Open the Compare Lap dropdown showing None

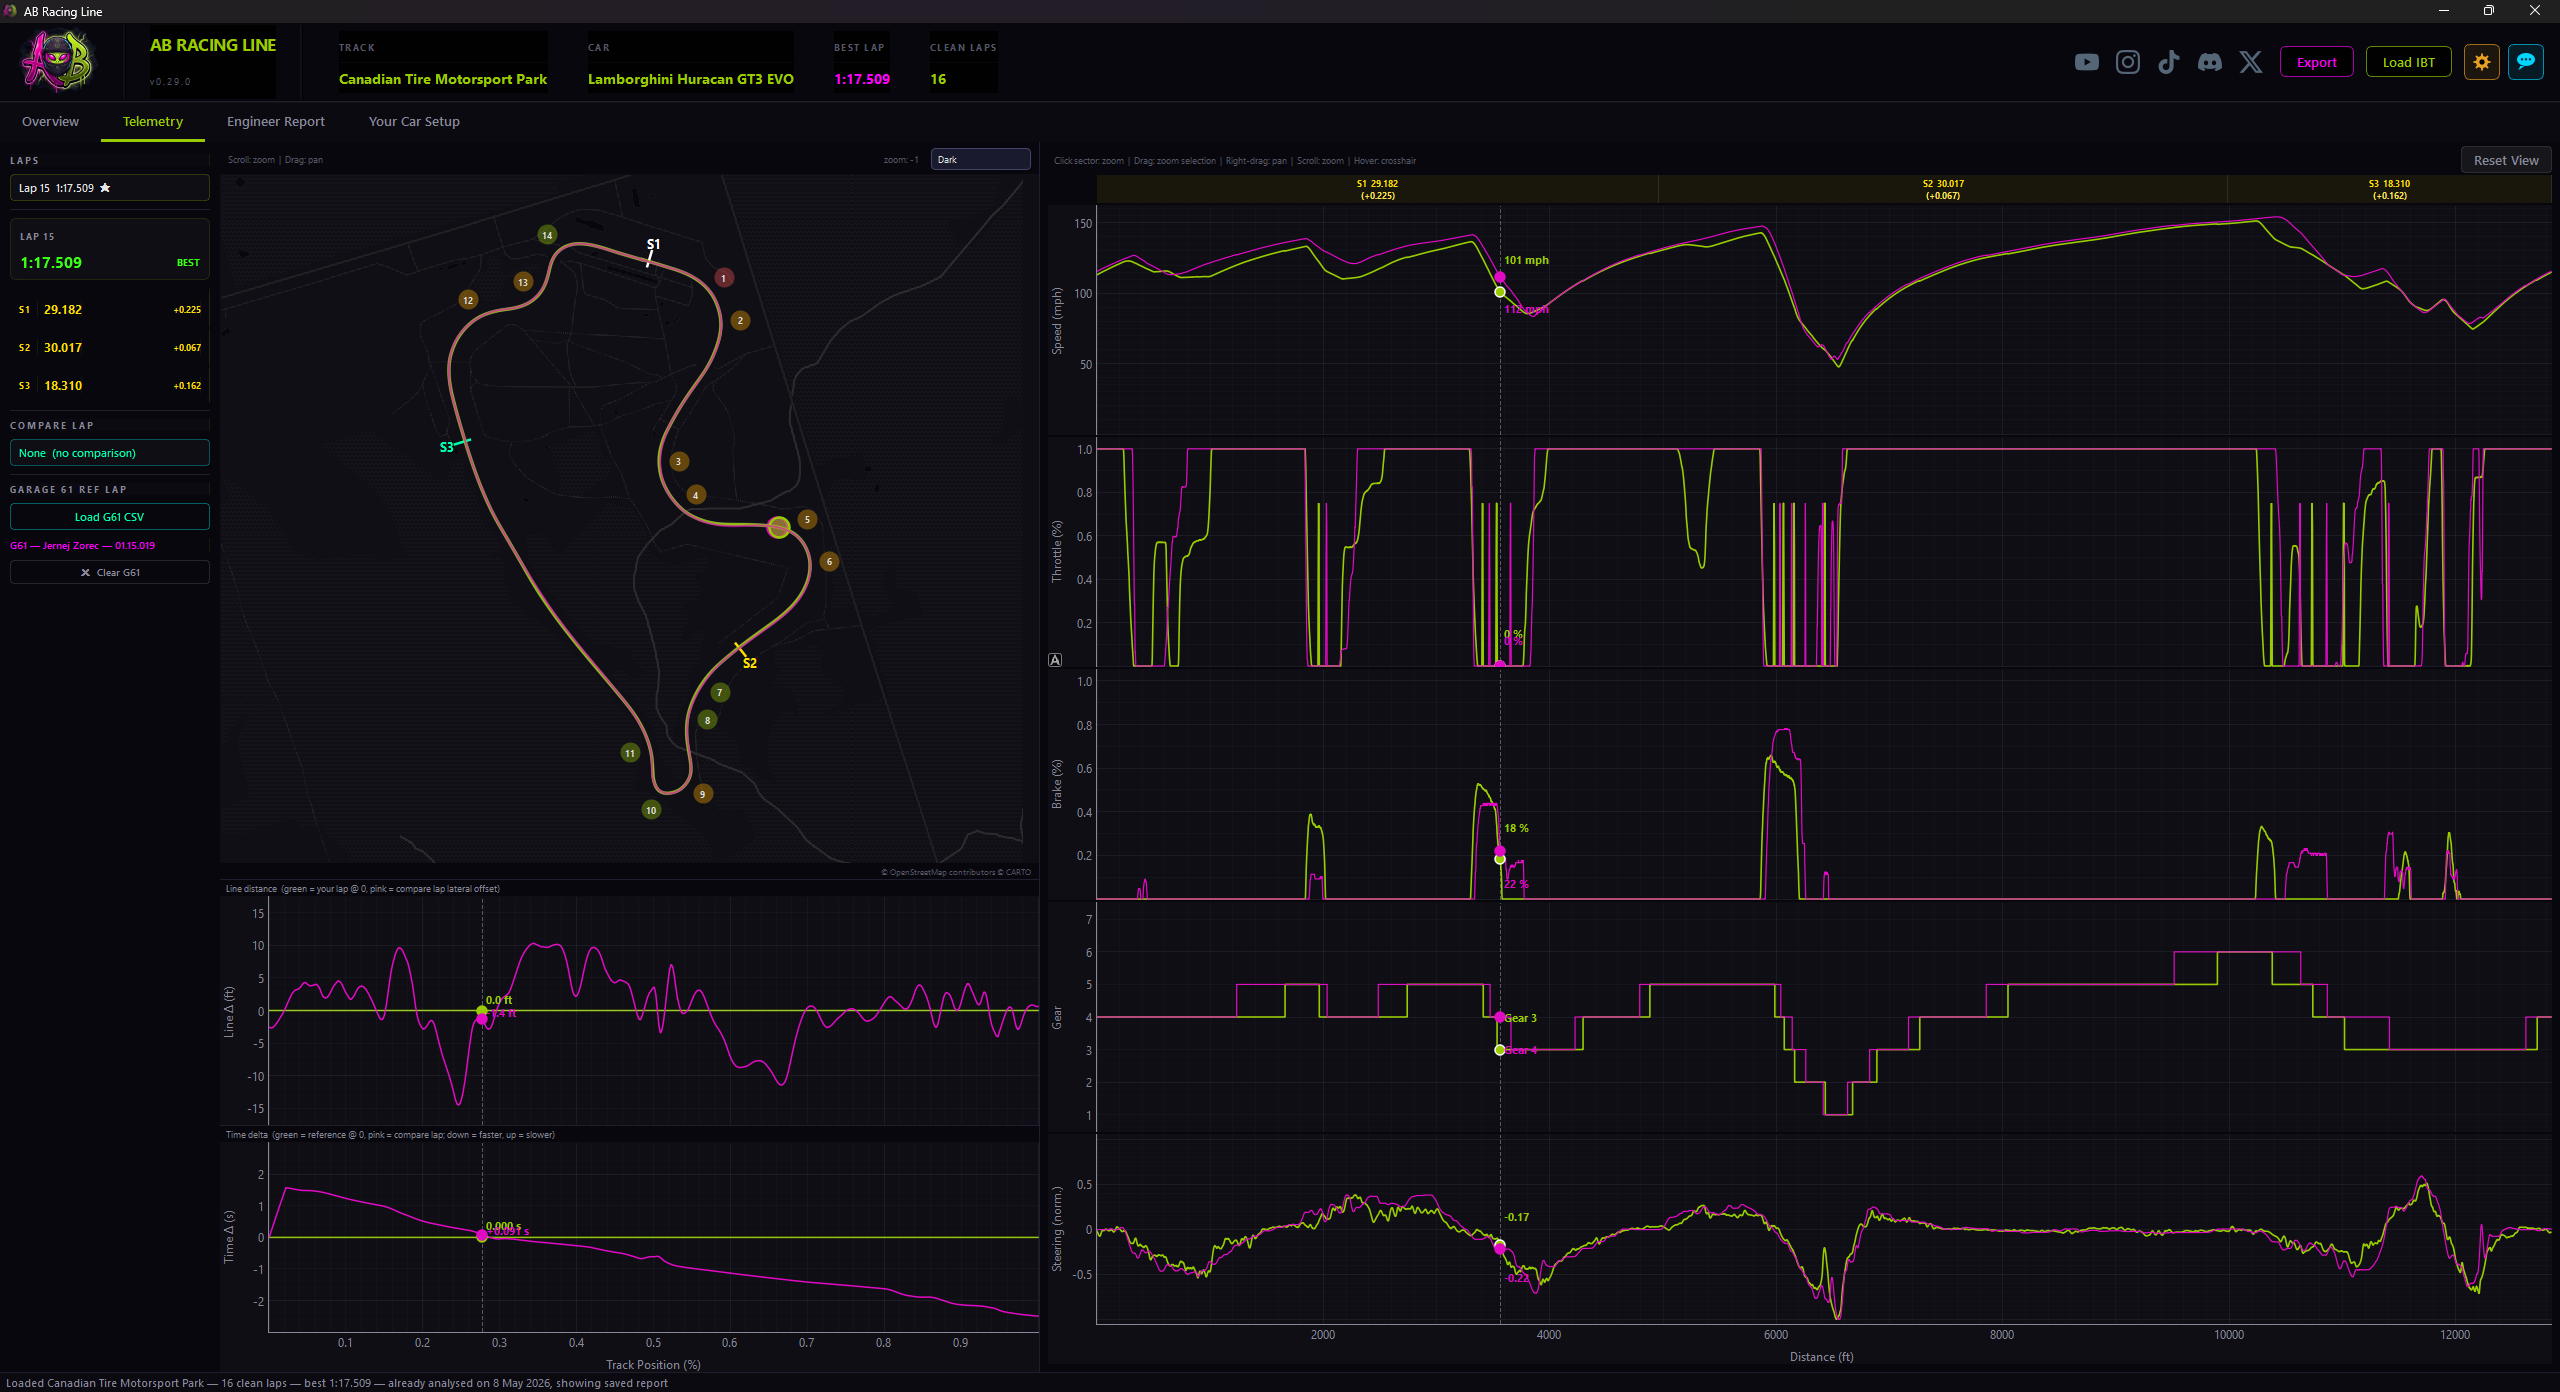[x=110, y=453]
